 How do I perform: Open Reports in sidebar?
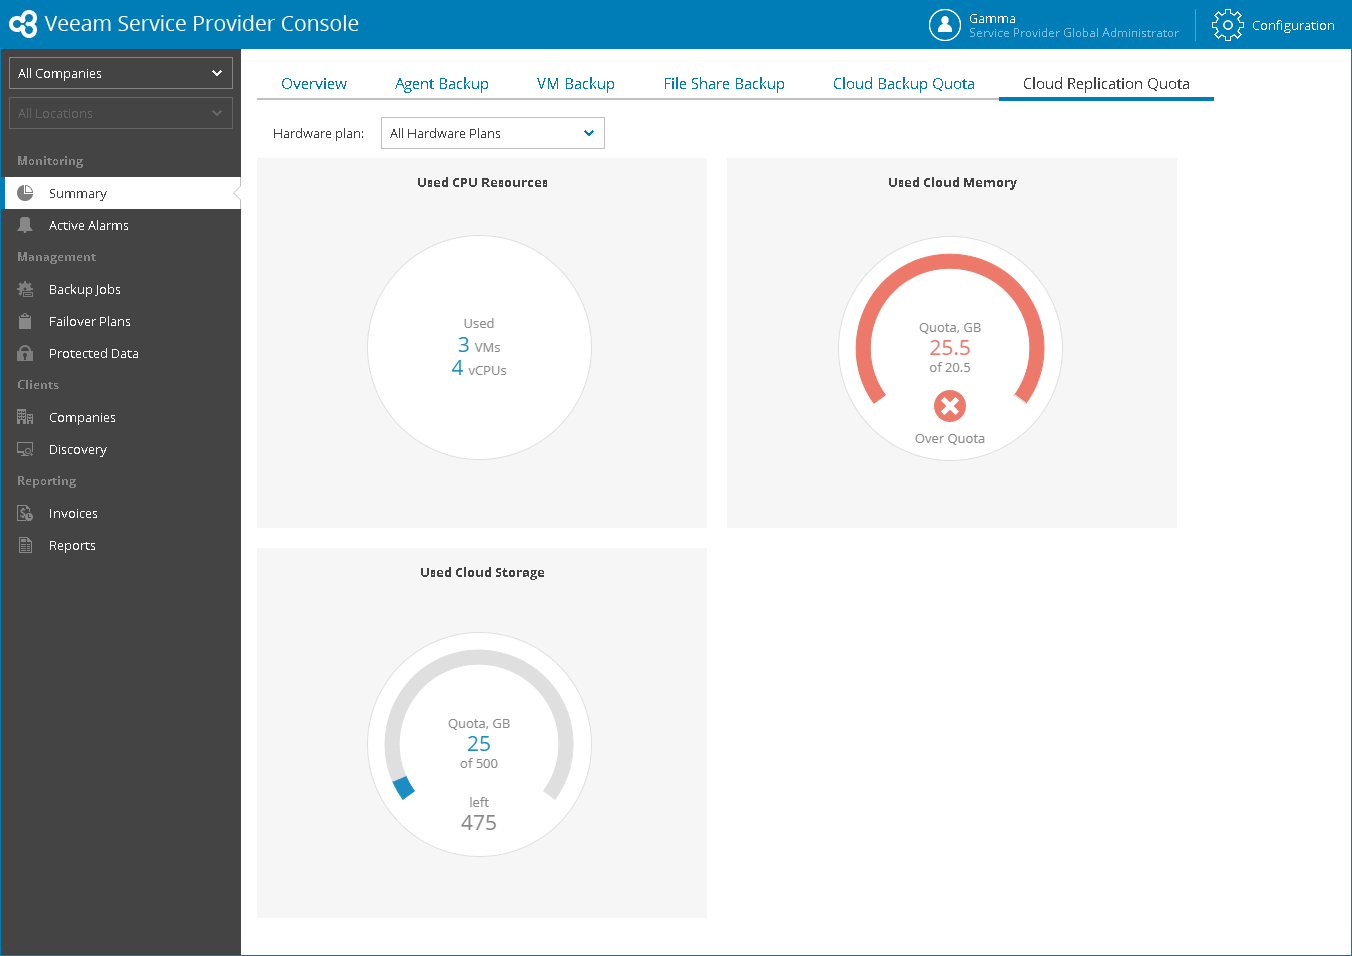(121, 545)
